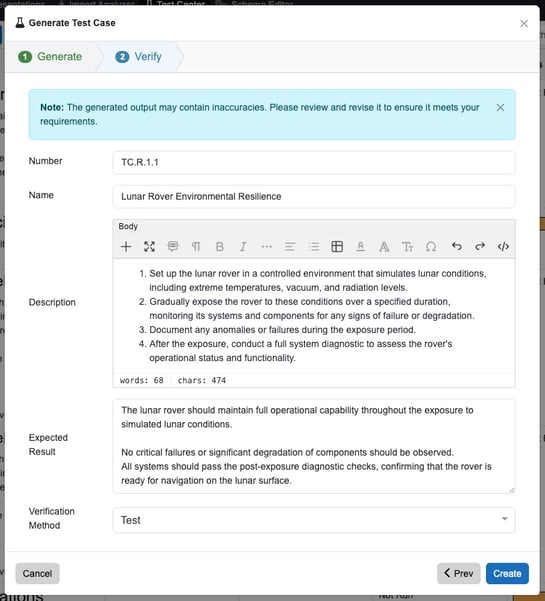Click the 'Body' label above editor toolbar

coord(128,226)
